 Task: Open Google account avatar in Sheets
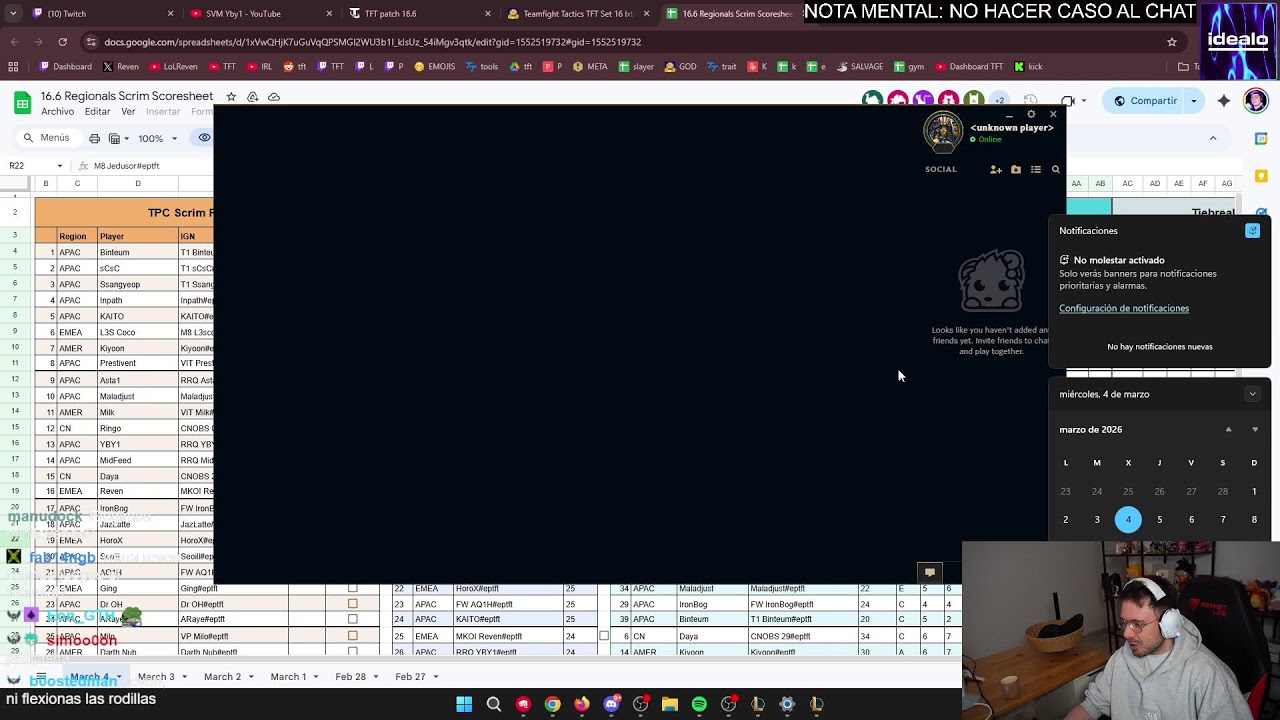1256,101
